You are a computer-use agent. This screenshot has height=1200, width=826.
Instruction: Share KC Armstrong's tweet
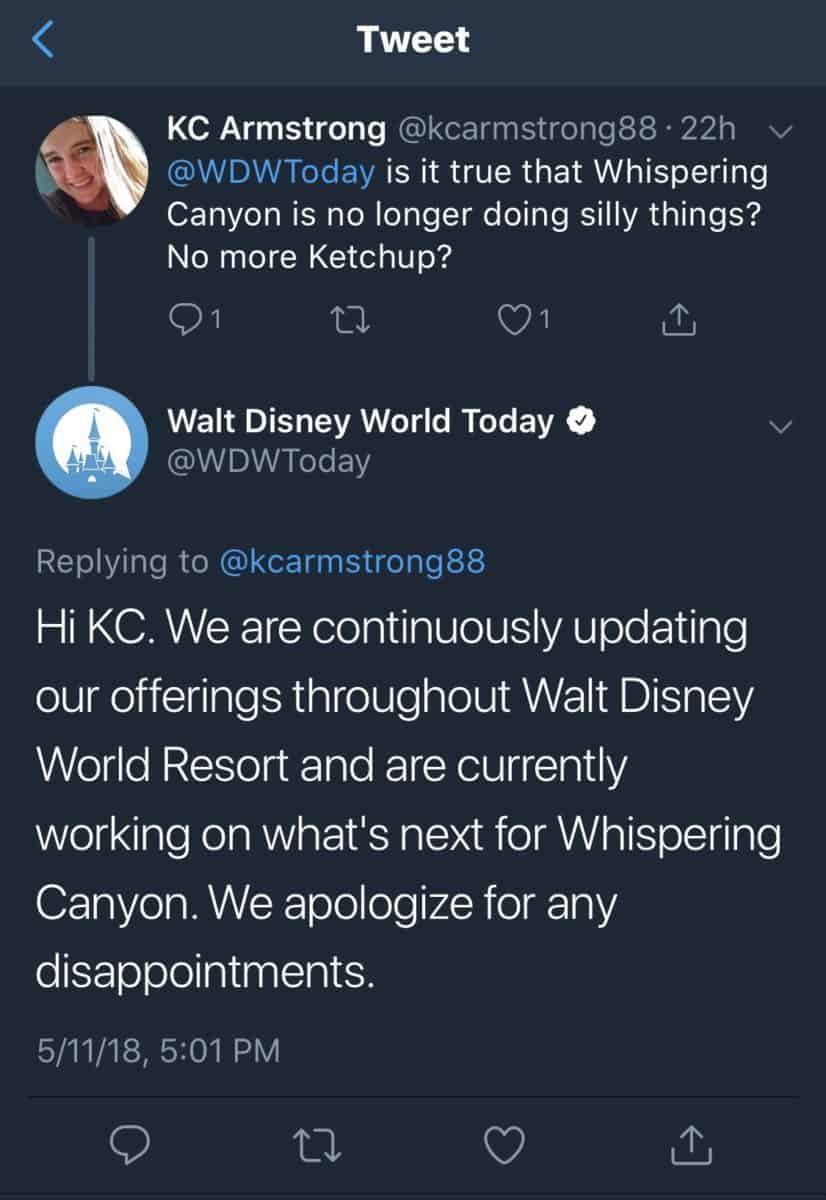[x=680, y=319]
